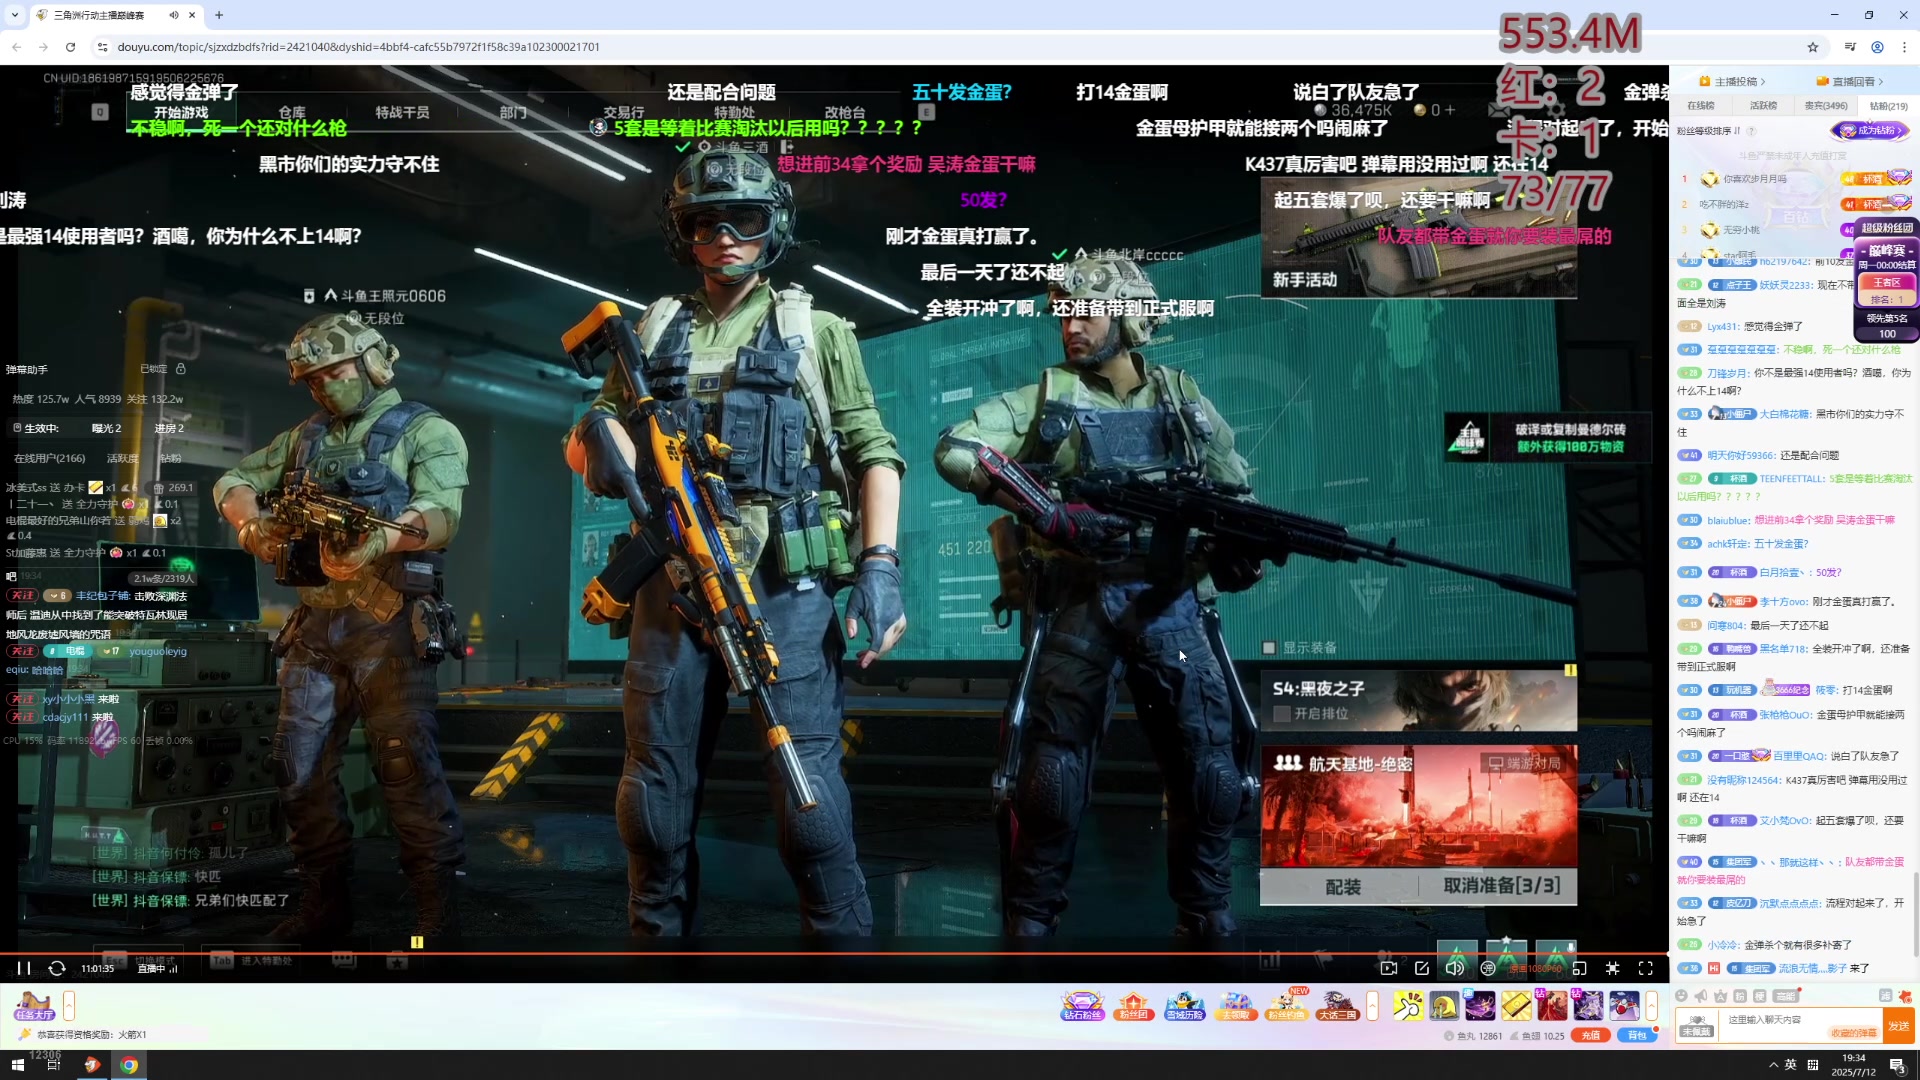Expand activity icons list arrow

(x=1373, y=1006)
